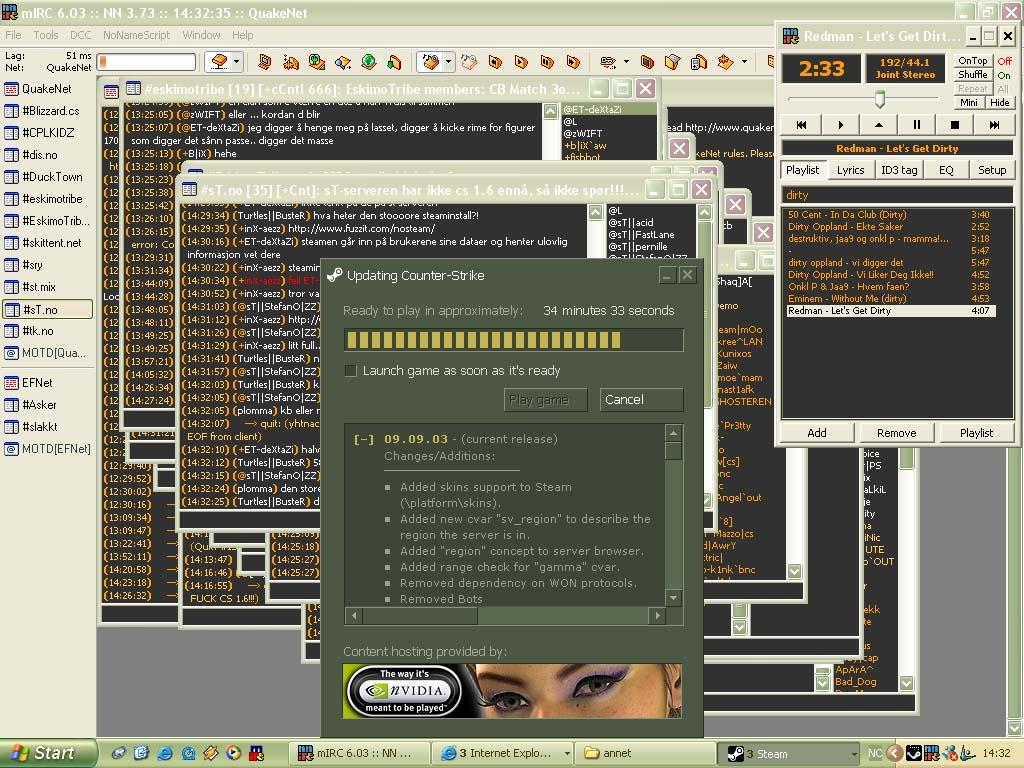The image size is (1024, 768).
Task: Open the key chain icon dropdown arrow
Action: point(626,62)
